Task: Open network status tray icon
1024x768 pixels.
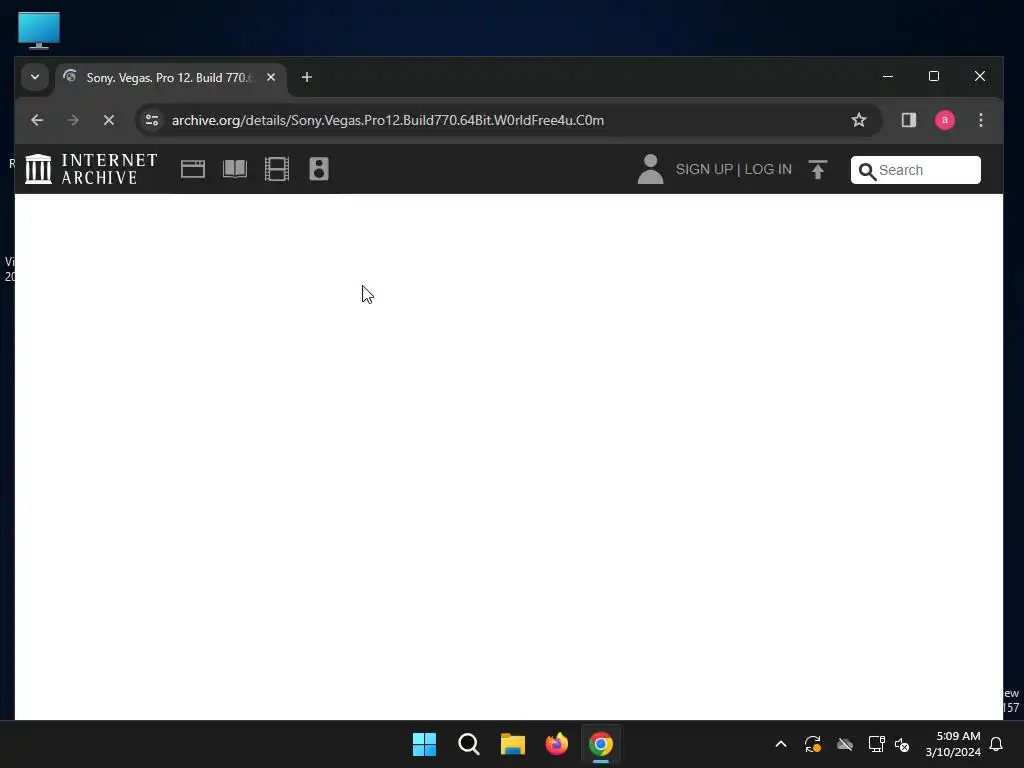Action: (876, 744)
